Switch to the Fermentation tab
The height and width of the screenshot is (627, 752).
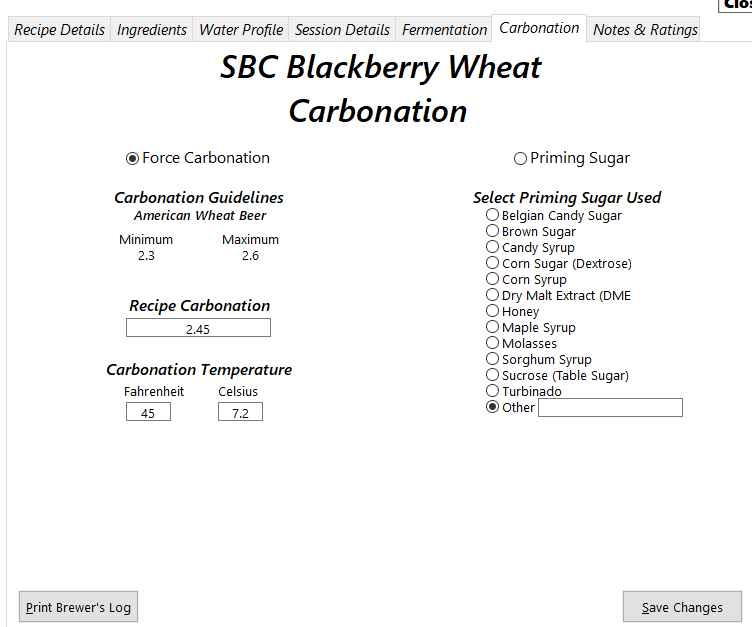point(444,30)
